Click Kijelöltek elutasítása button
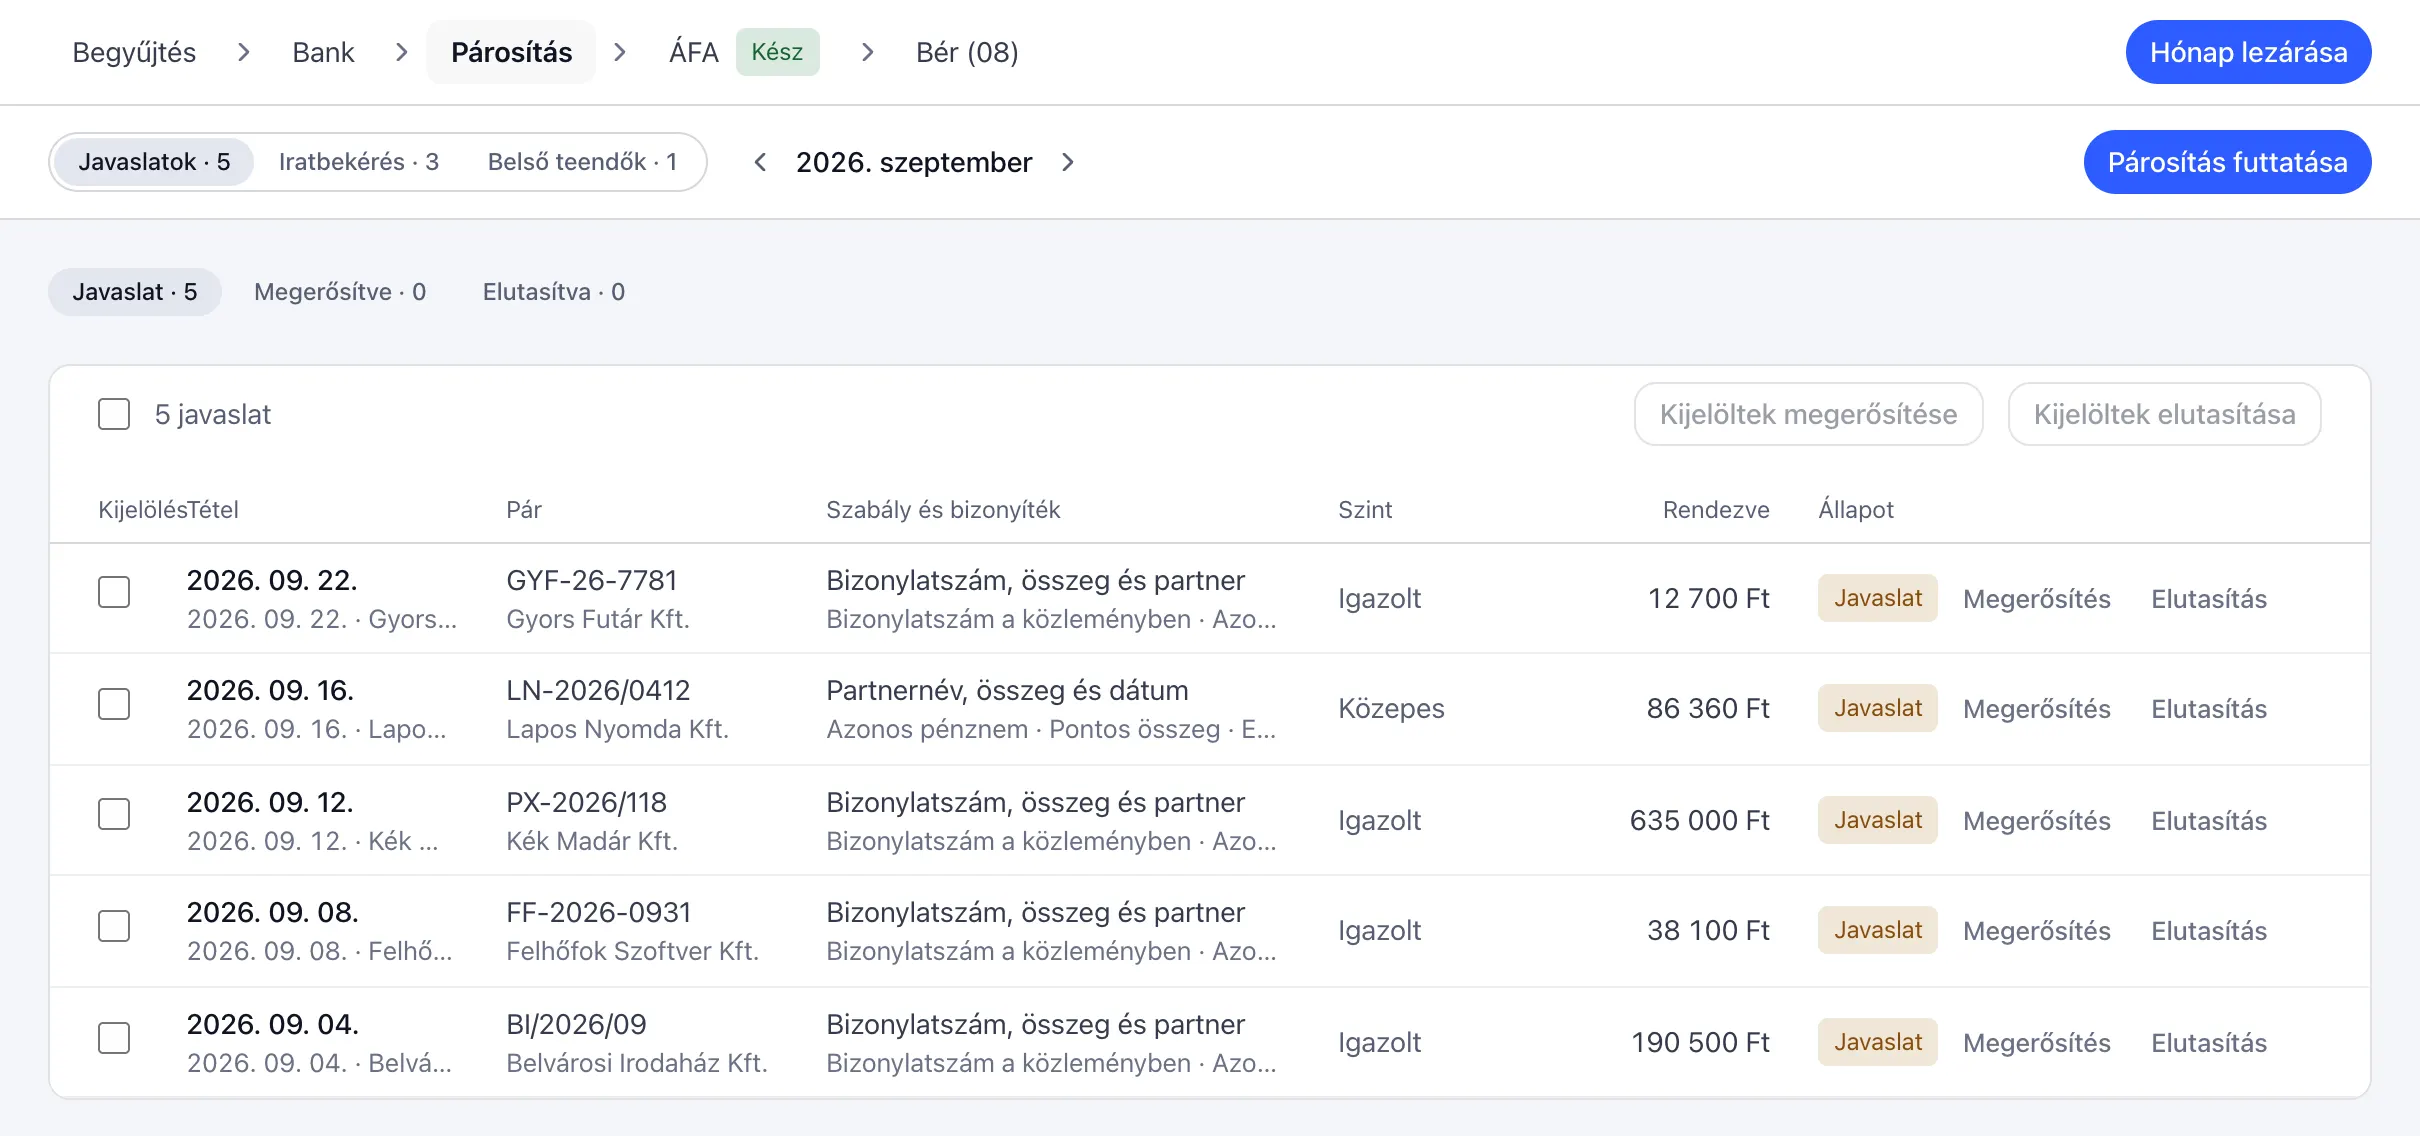This screenshot has height=1136, width=2420. [x=2164, y=414]
